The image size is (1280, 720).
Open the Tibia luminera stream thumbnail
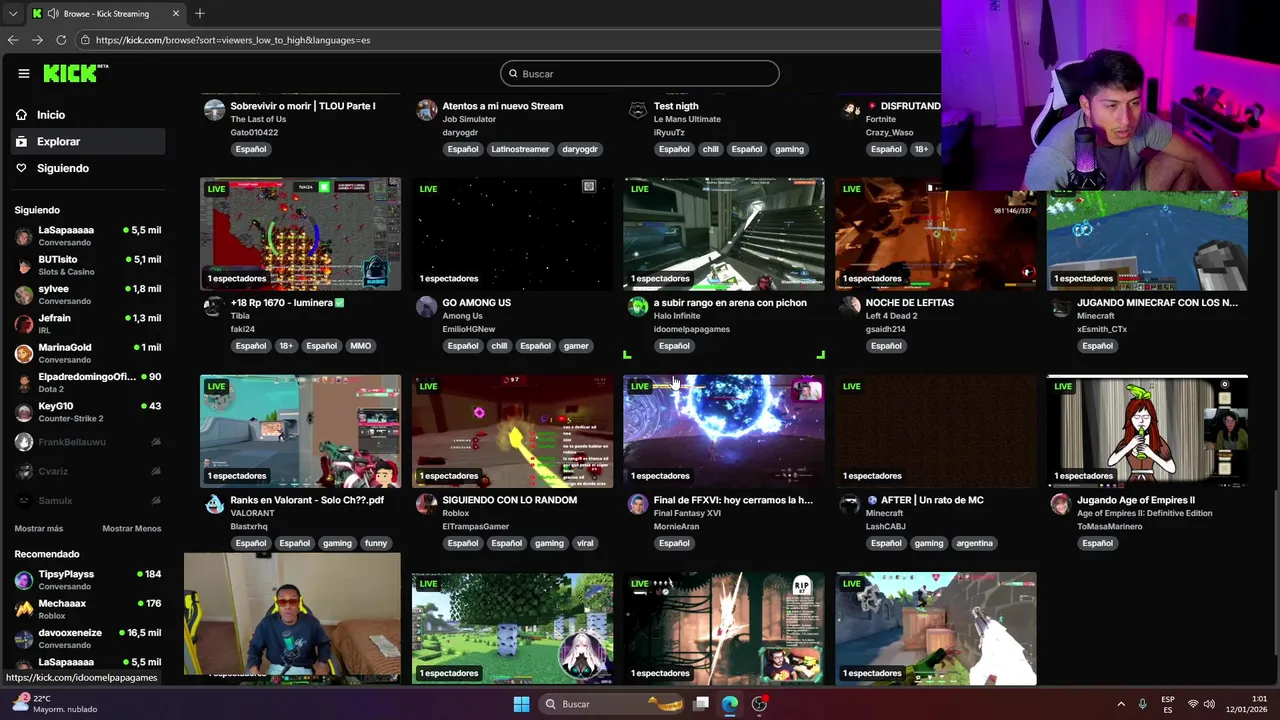coord(300,234)
